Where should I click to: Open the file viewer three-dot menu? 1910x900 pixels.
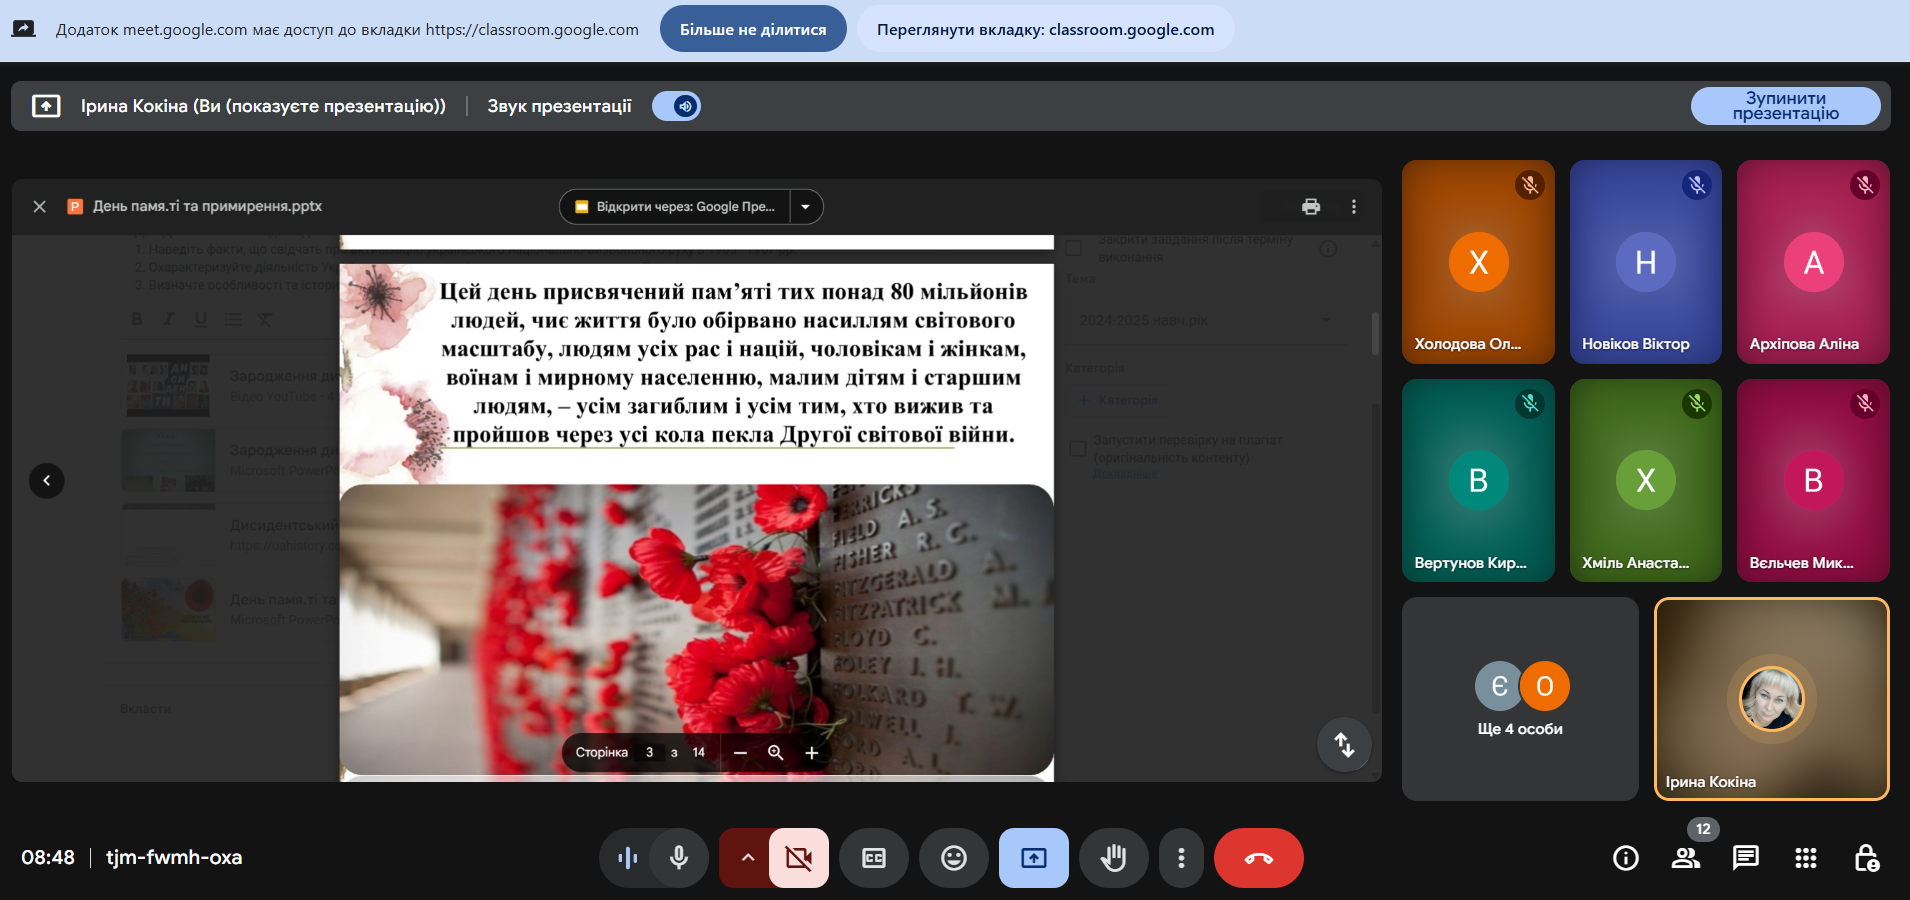coord(1354,206)
